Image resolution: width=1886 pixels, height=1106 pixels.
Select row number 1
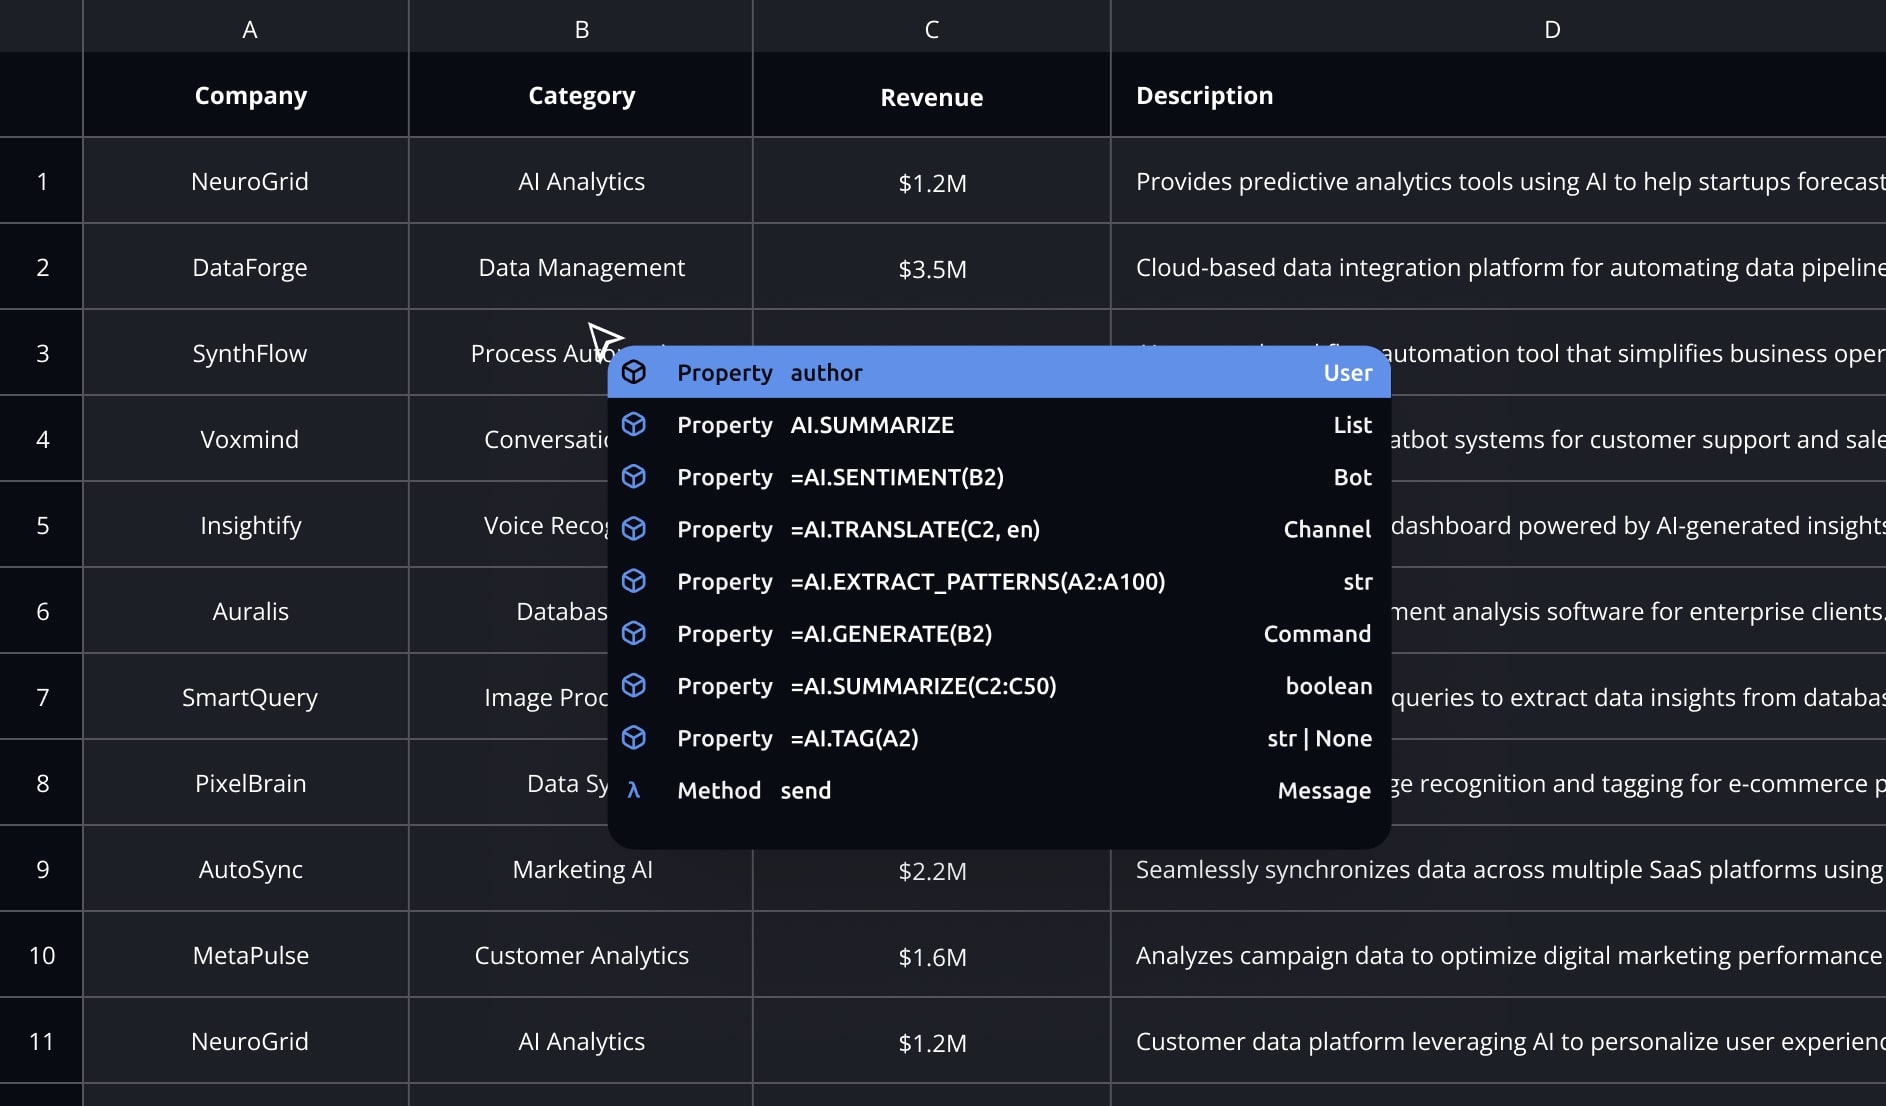41,180
